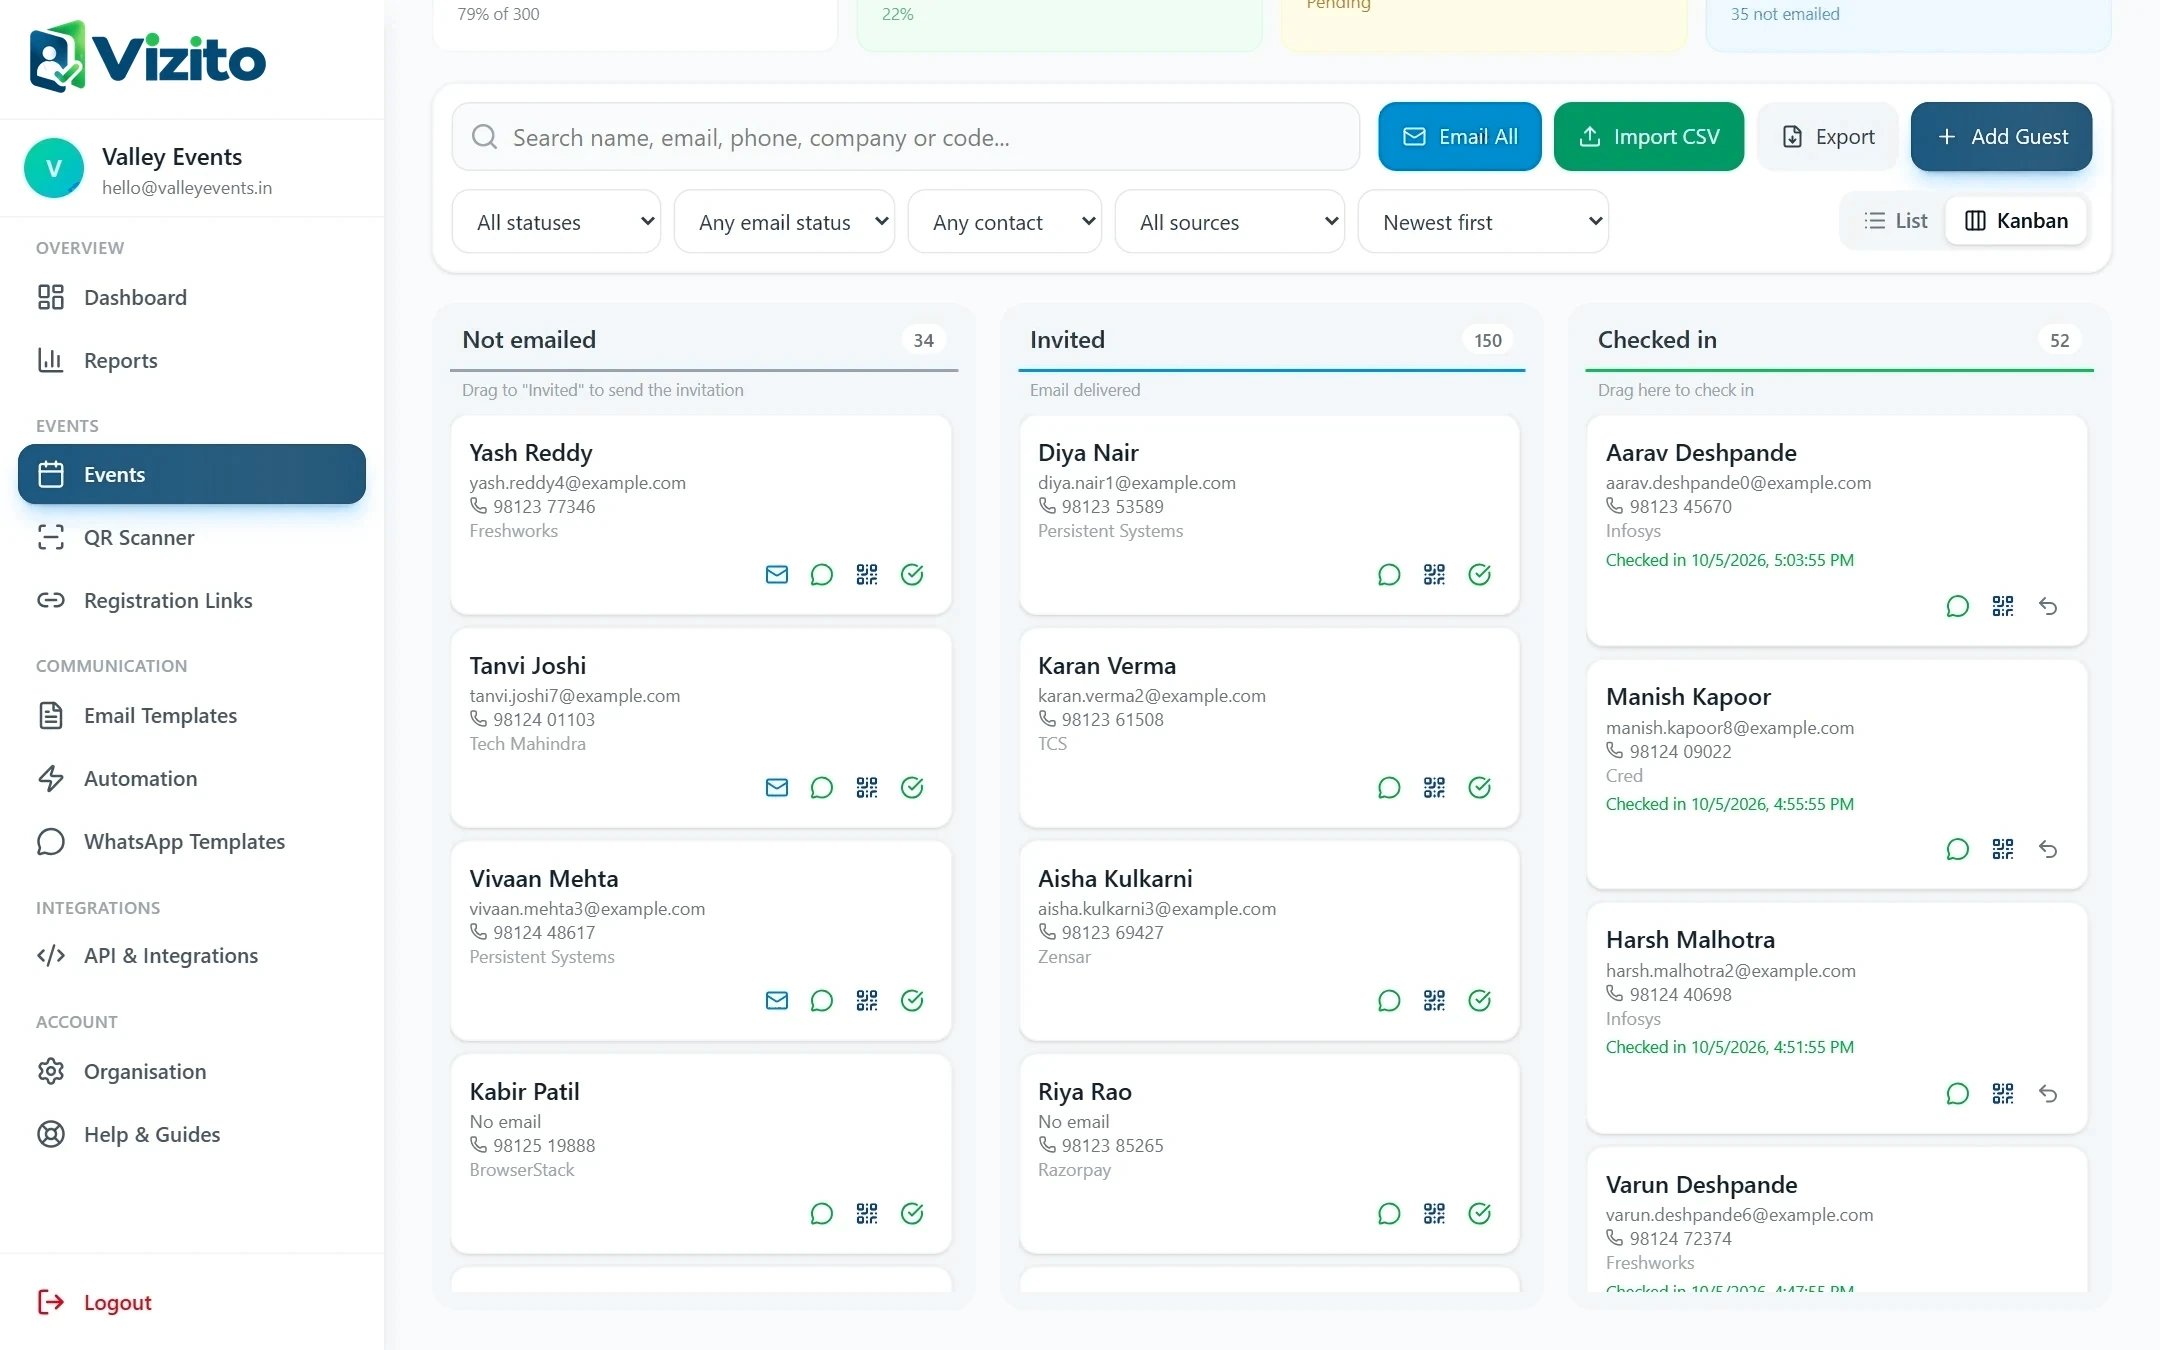Open WhatsApp chat for Aisha Kulkarni
2160x1350 pixels.
point(1389,1000)
